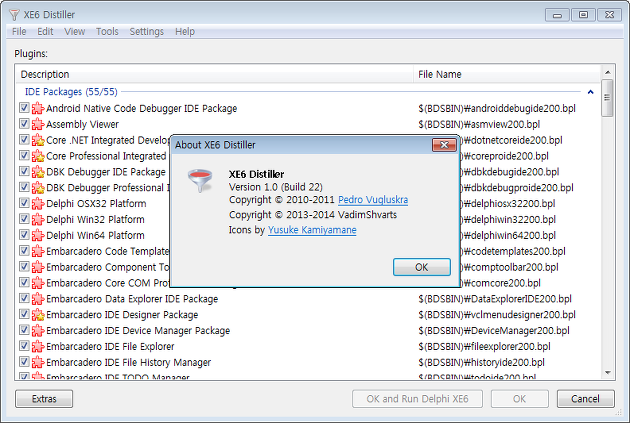Screen dimensions: 630x423
Task: Click the Embarcadero IDE File Explorer icon
Action: coord(38,346)
